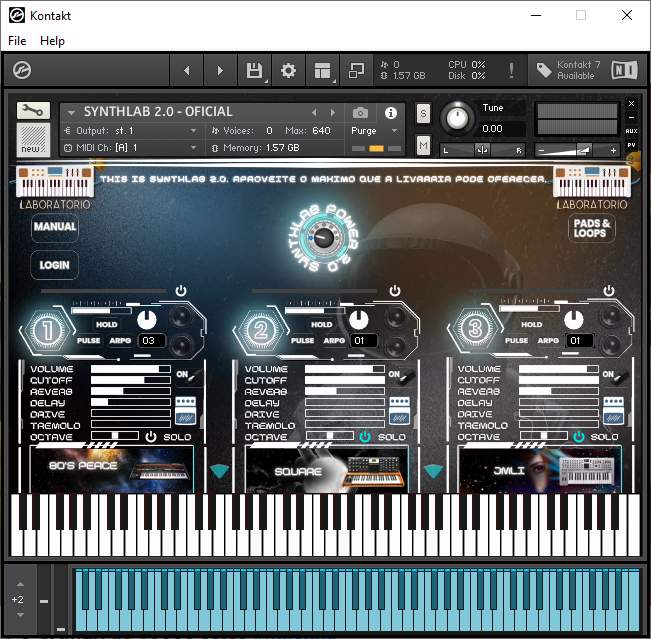Mute the instrument with the M button
The width and height of the screenshot is (651, 639).
423,145
